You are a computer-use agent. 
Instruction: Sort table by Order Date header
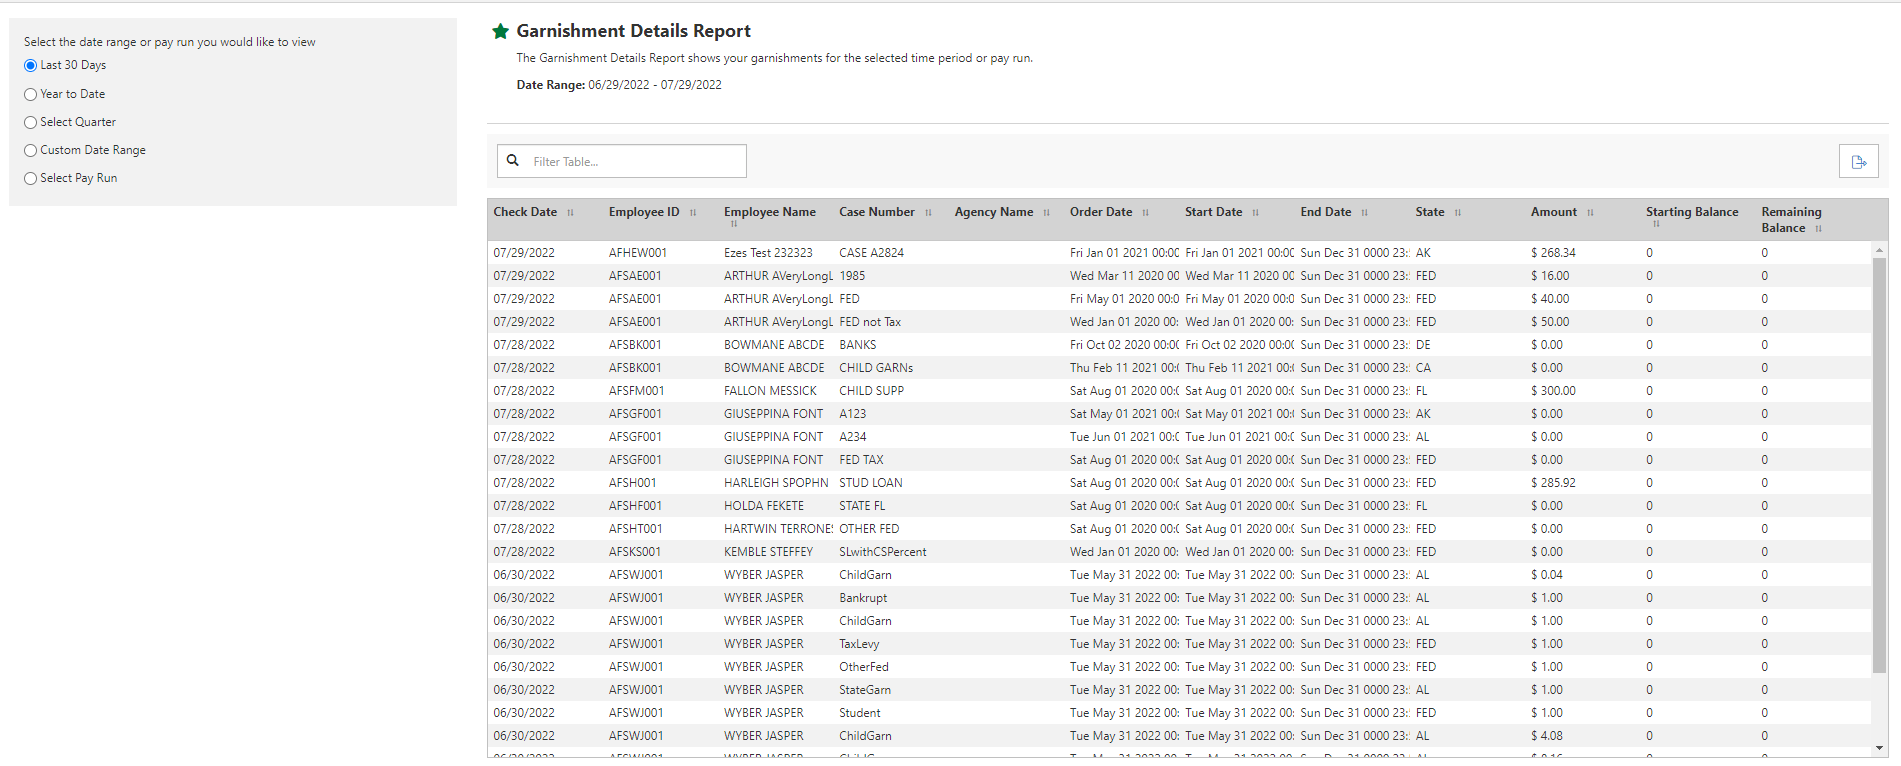click(1101, 212)
